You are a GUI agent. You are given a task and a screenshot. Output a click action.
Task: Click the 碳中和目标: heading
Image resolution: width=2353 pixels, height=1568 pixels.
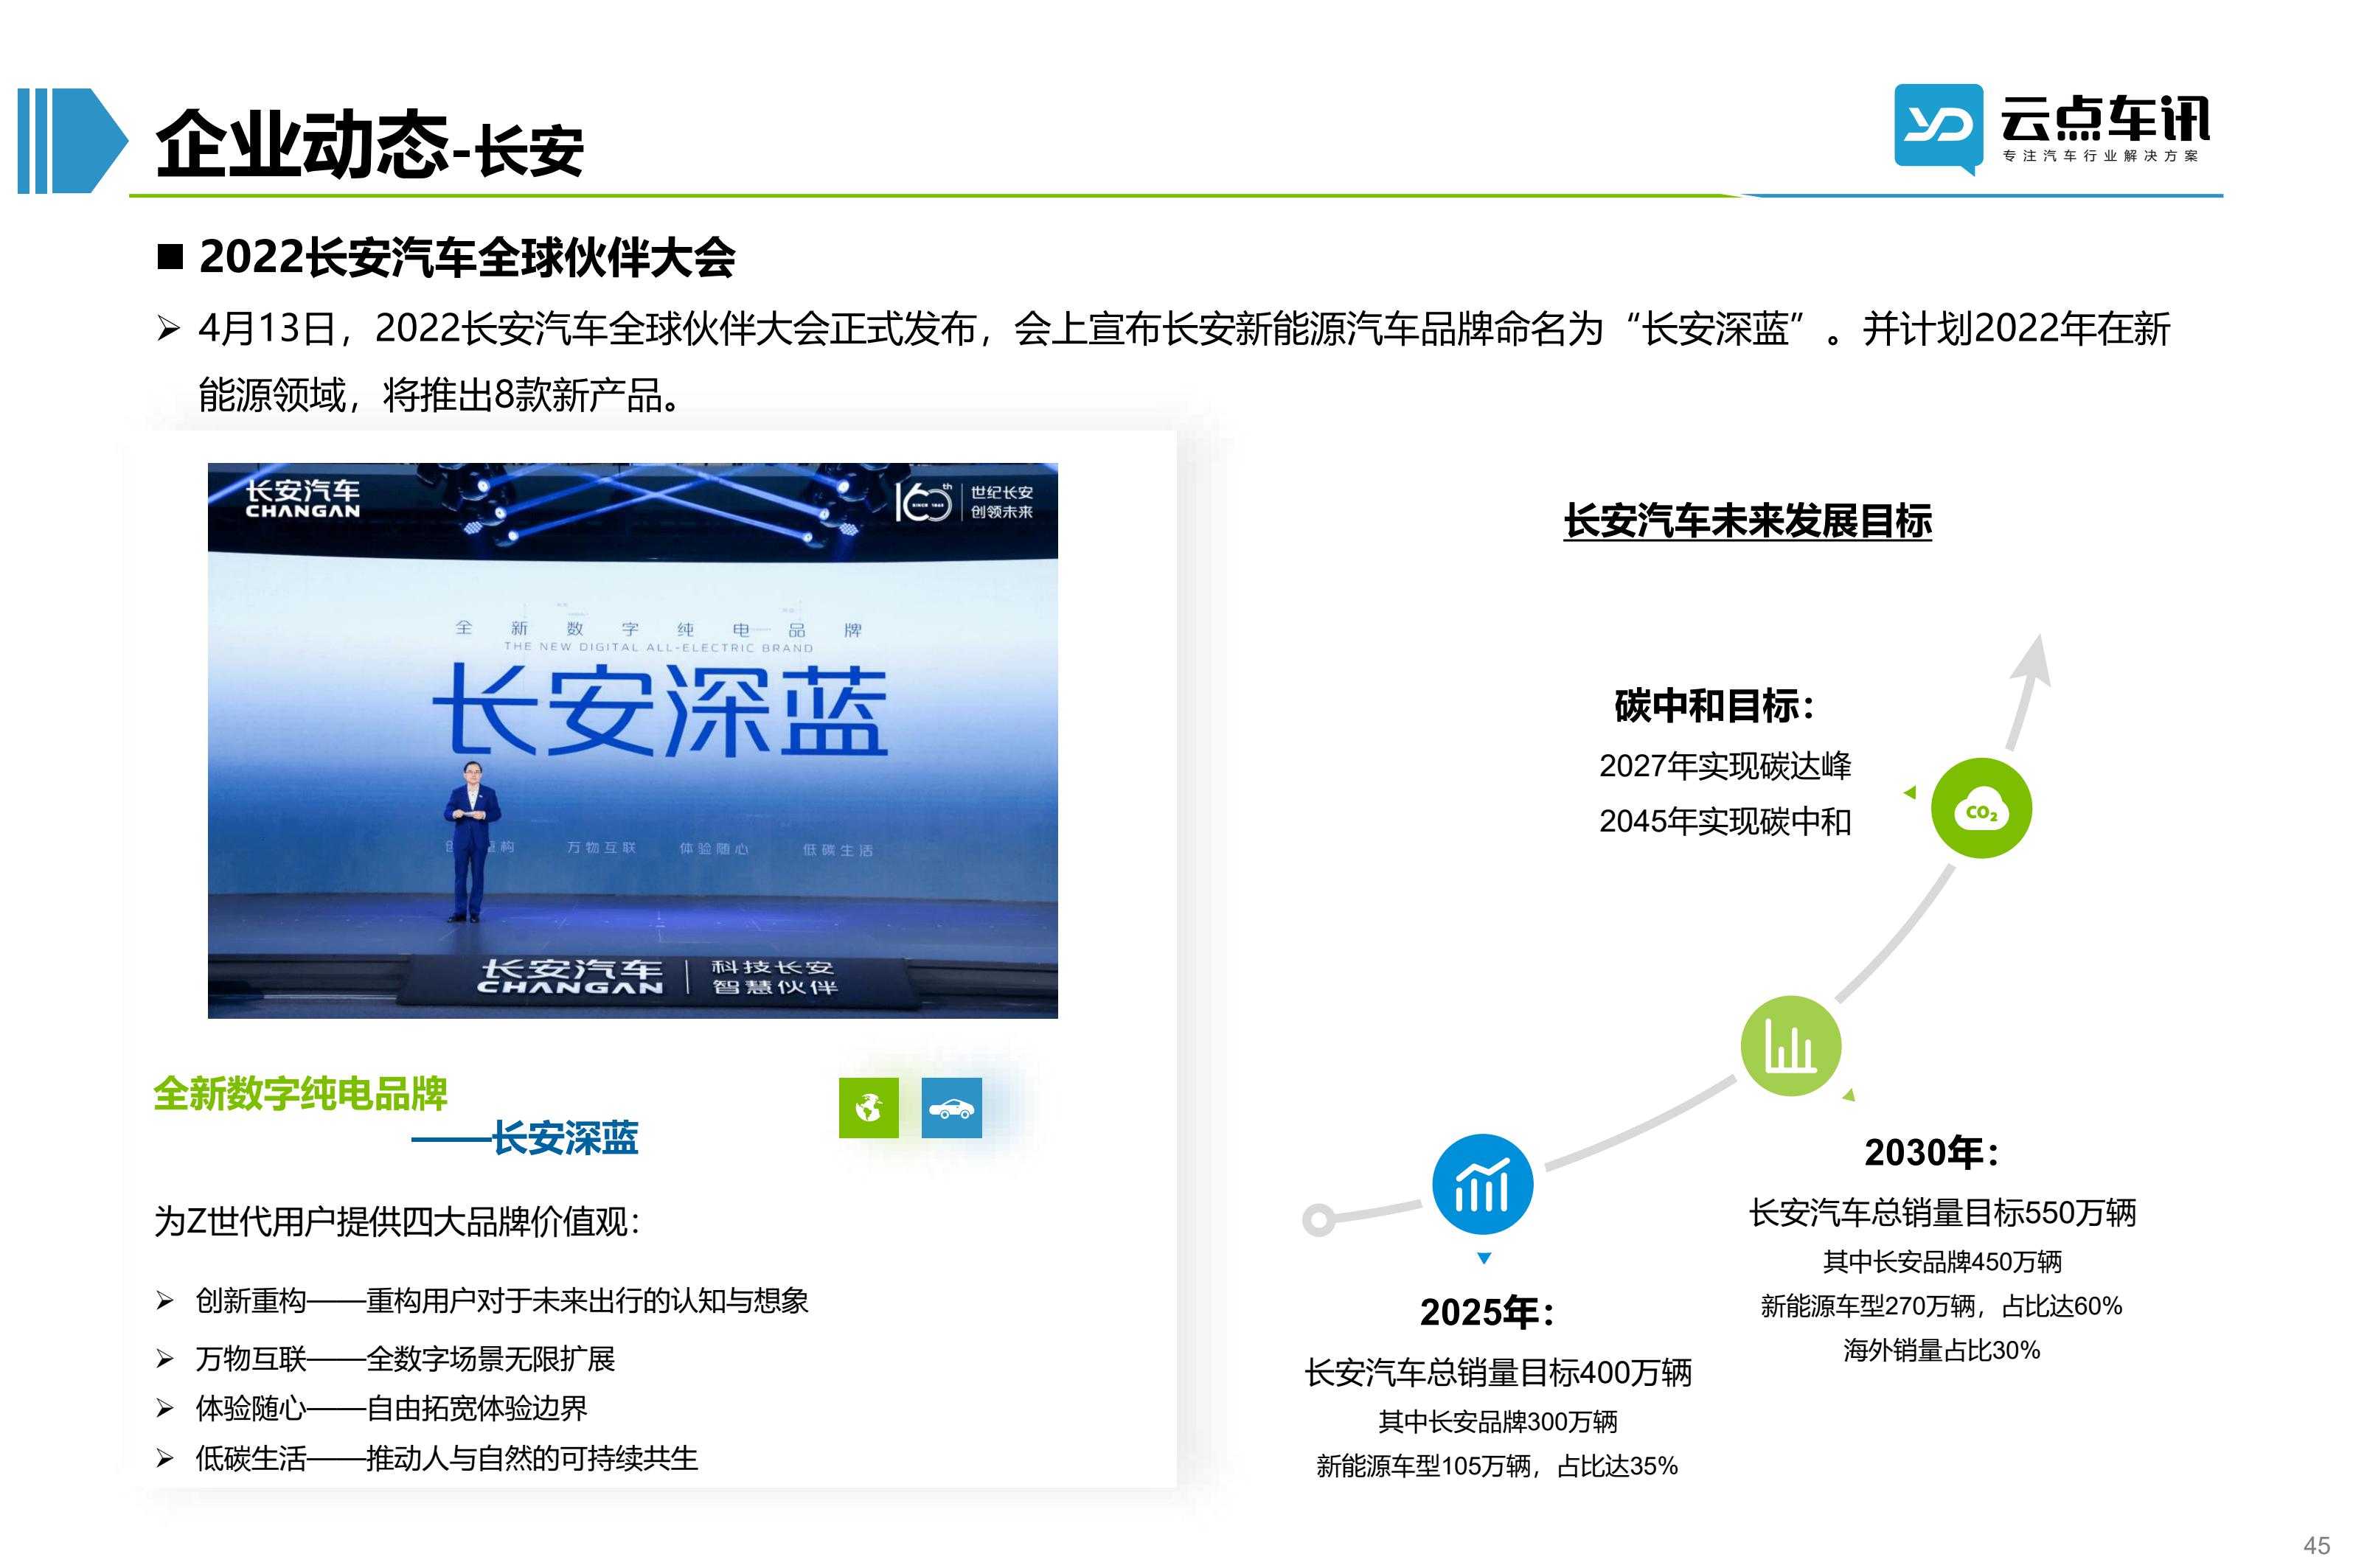[1714, 706]
